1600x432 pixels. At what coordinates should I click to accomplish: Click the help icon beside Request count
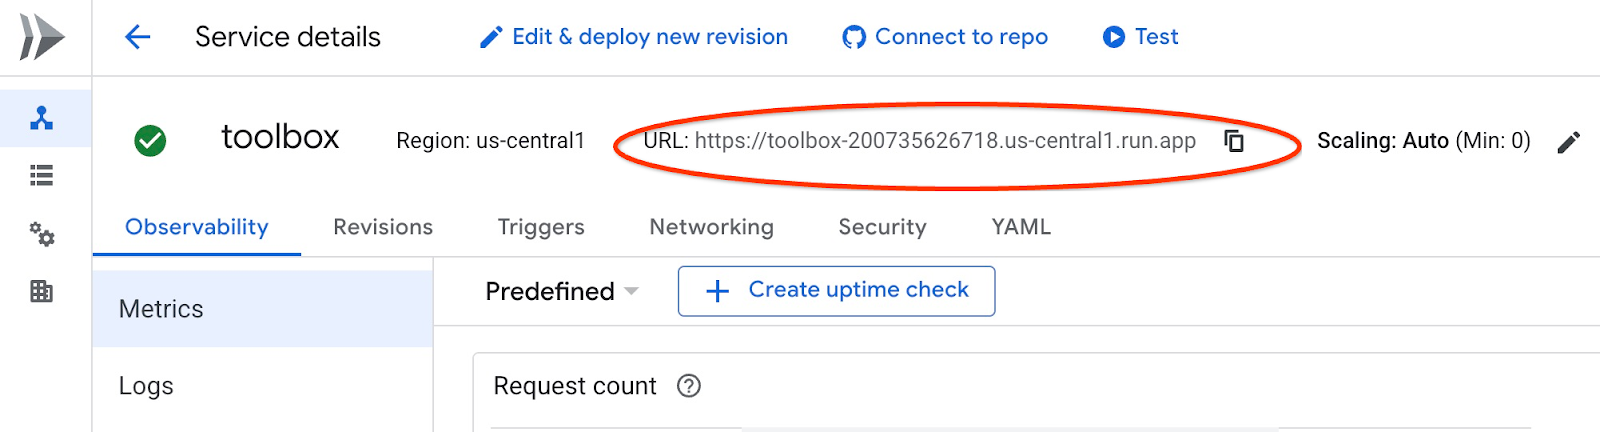[x=689, y=386]
